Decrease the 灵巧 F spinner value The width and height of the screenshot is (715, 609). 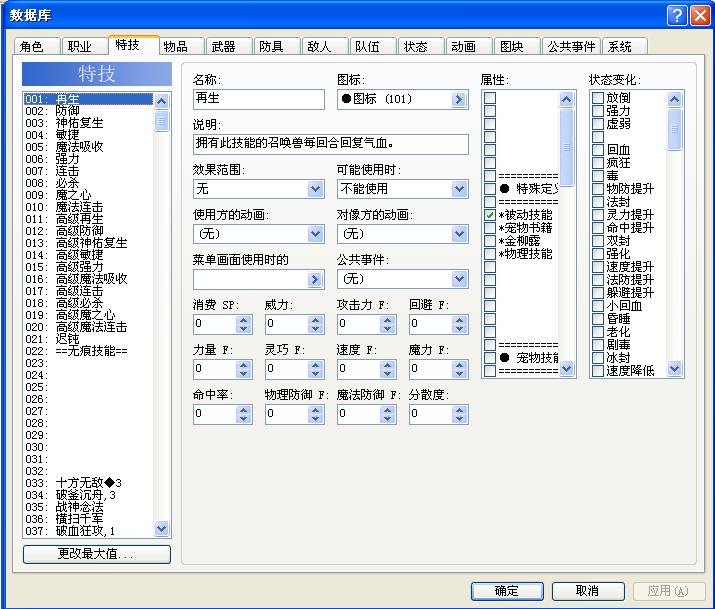pyautogui.click(x=316, y=374)
